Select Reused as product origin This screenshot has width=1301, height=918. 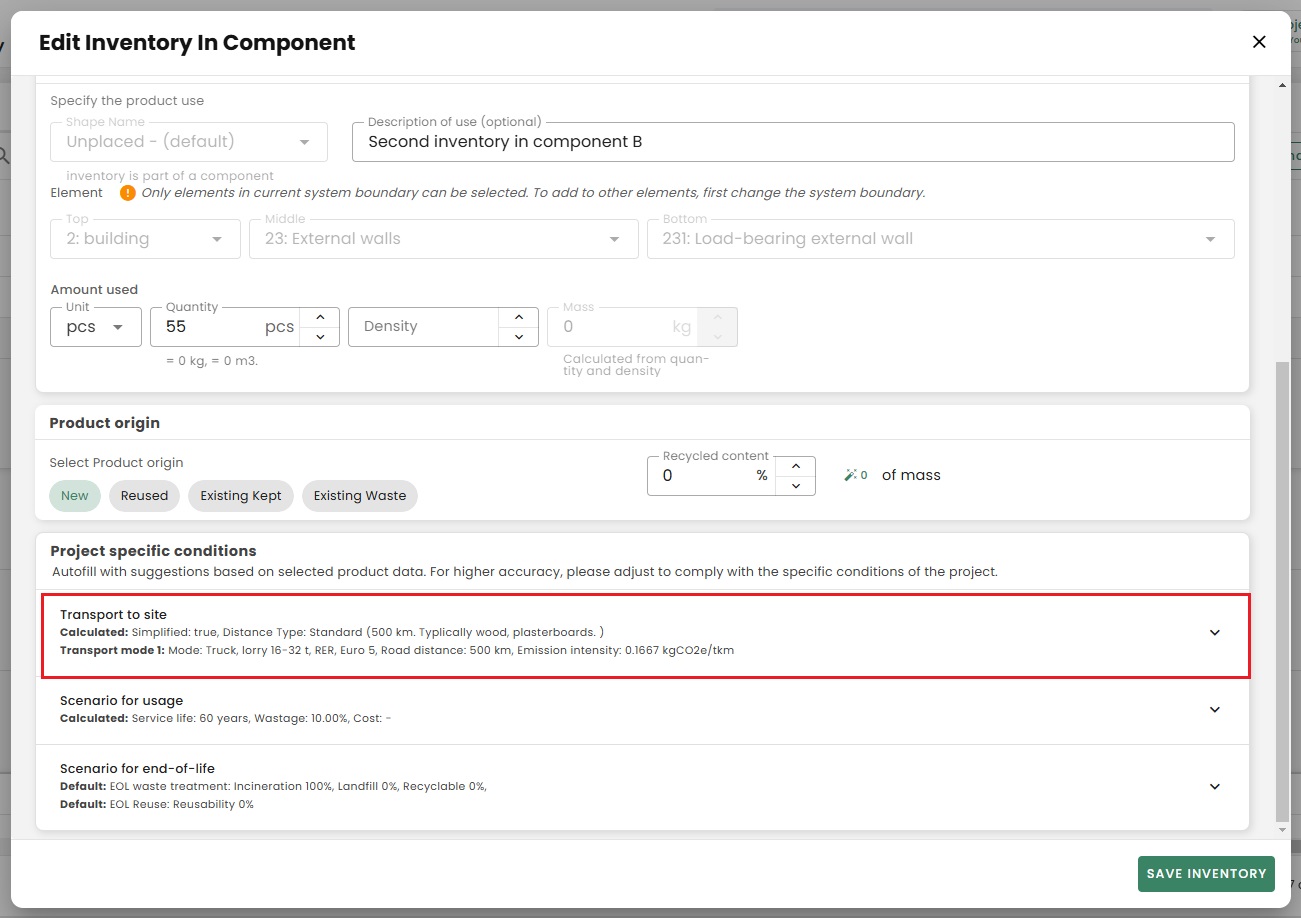click(x=144, y=496)
